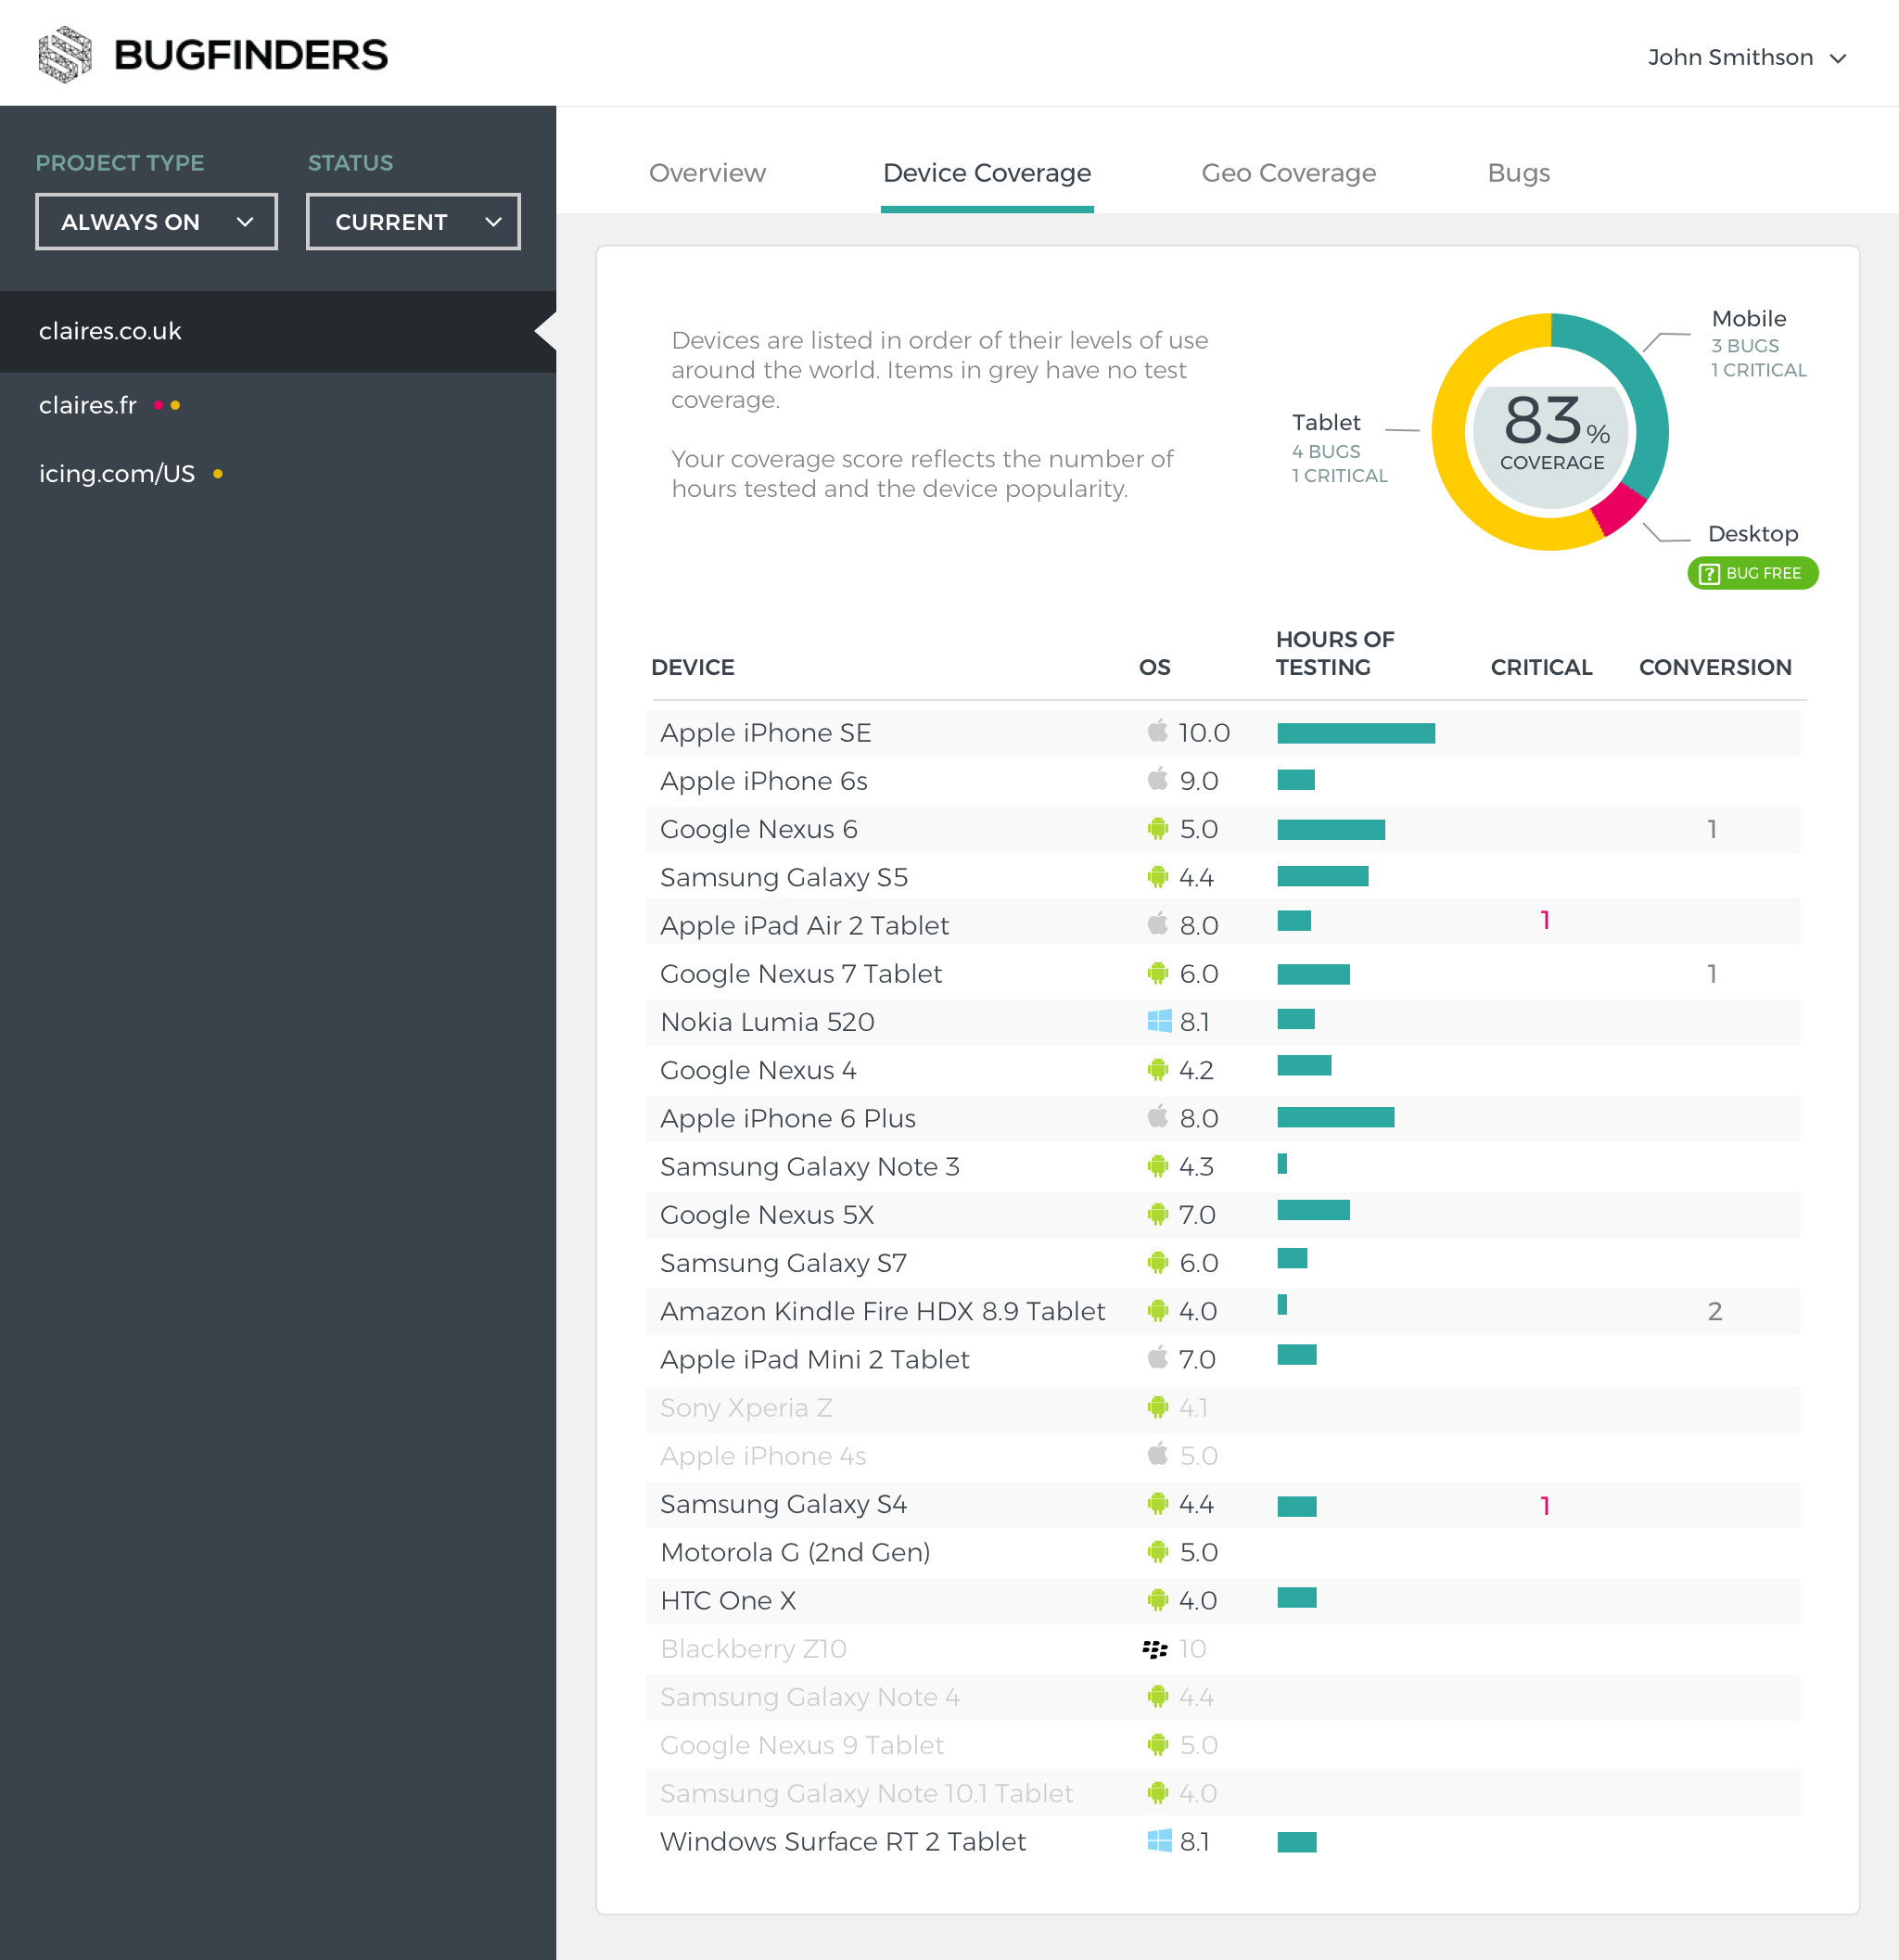1899x1960 pixels.
Task: Click iPhone SE hours of testing bar
Action: [x=1355, y=733]
